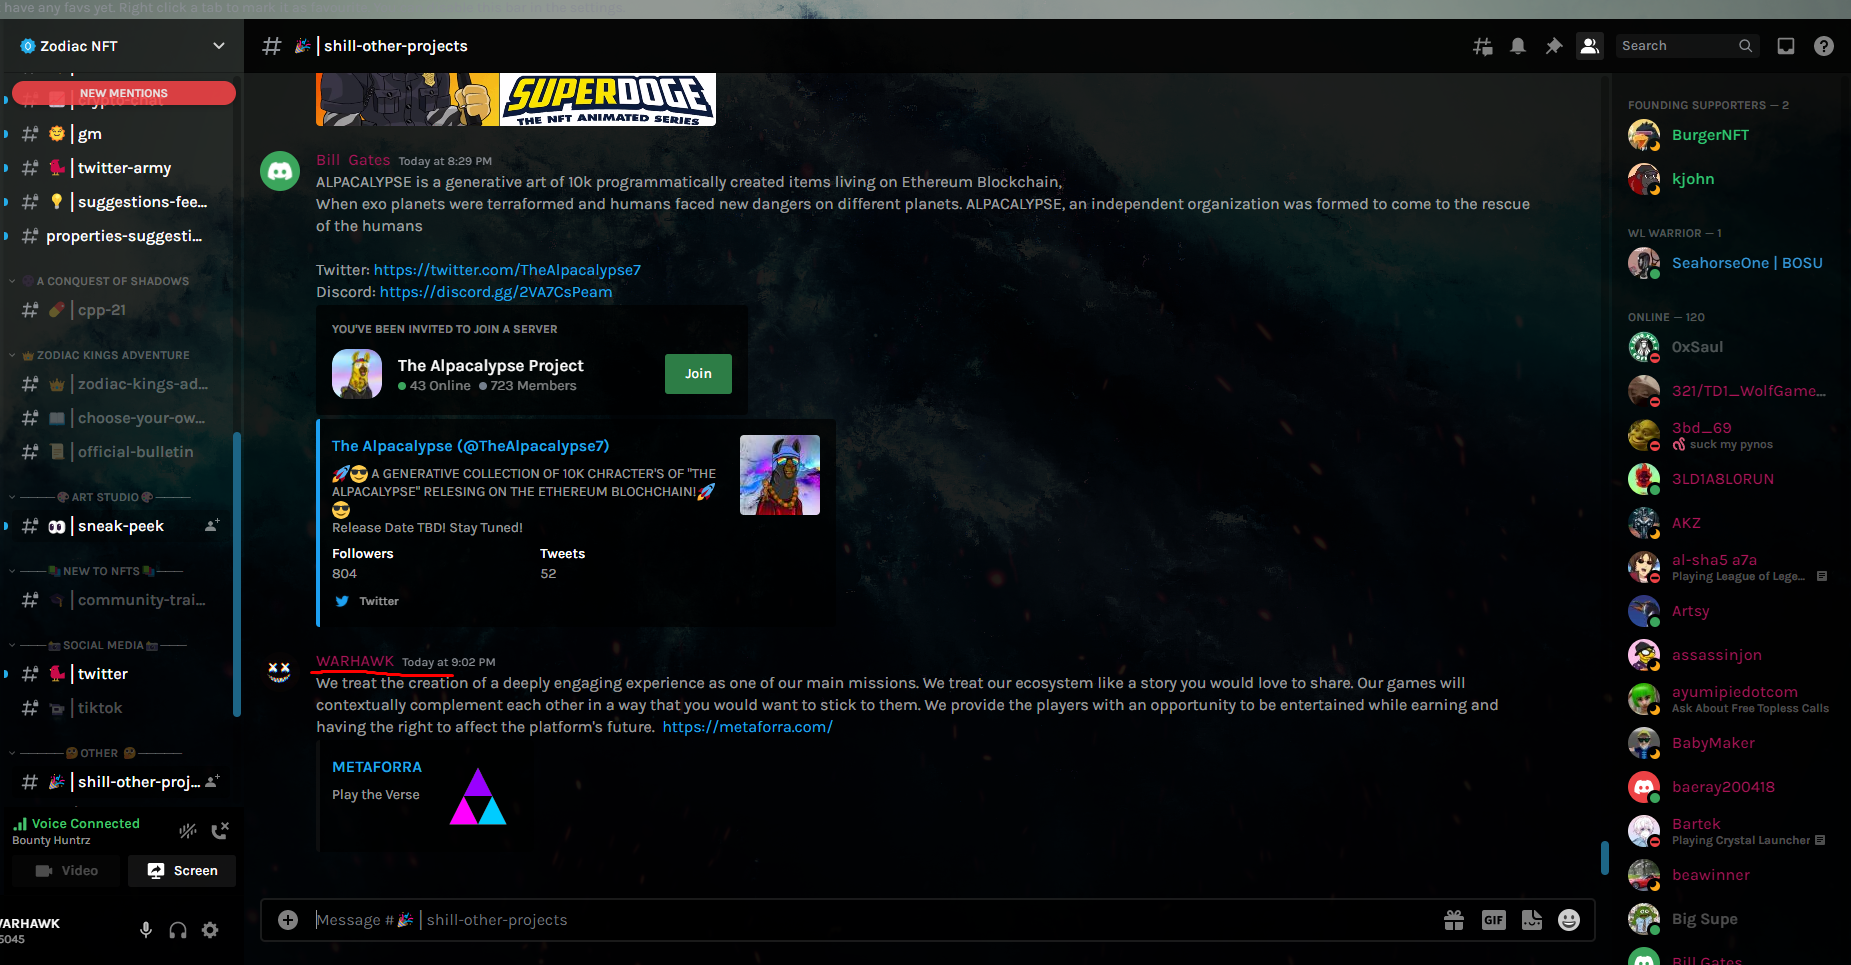Open SeahorseOne | BOSU member profile
1851x965 pixels.
pyautogui.click(x=1730, y=263)
